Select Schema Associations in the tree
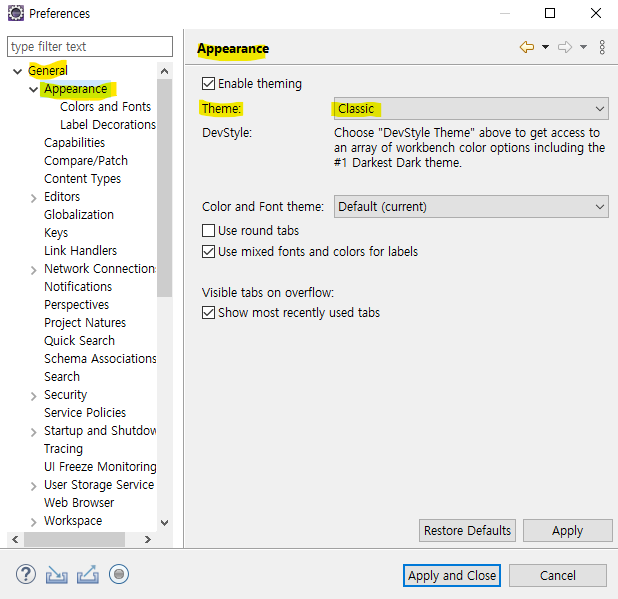This screenshot has height=599, width=618. pyautogui.click(x=100, y=359)
